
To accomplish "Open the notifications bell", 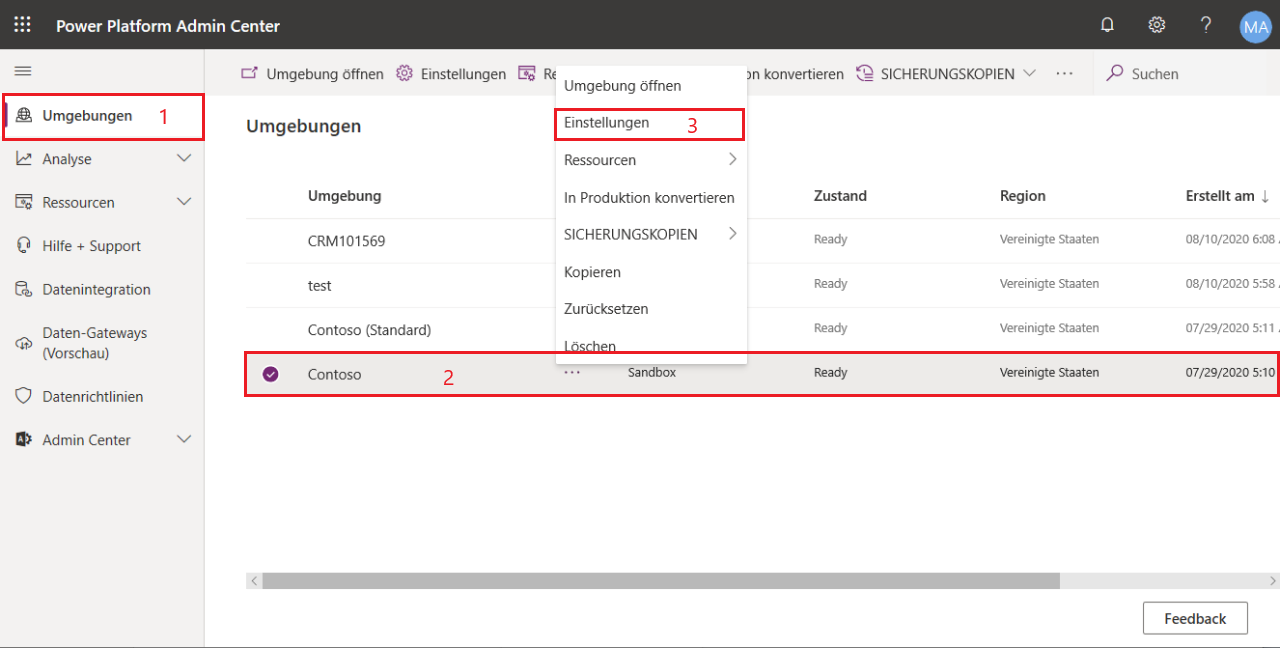I will 1107,25.
